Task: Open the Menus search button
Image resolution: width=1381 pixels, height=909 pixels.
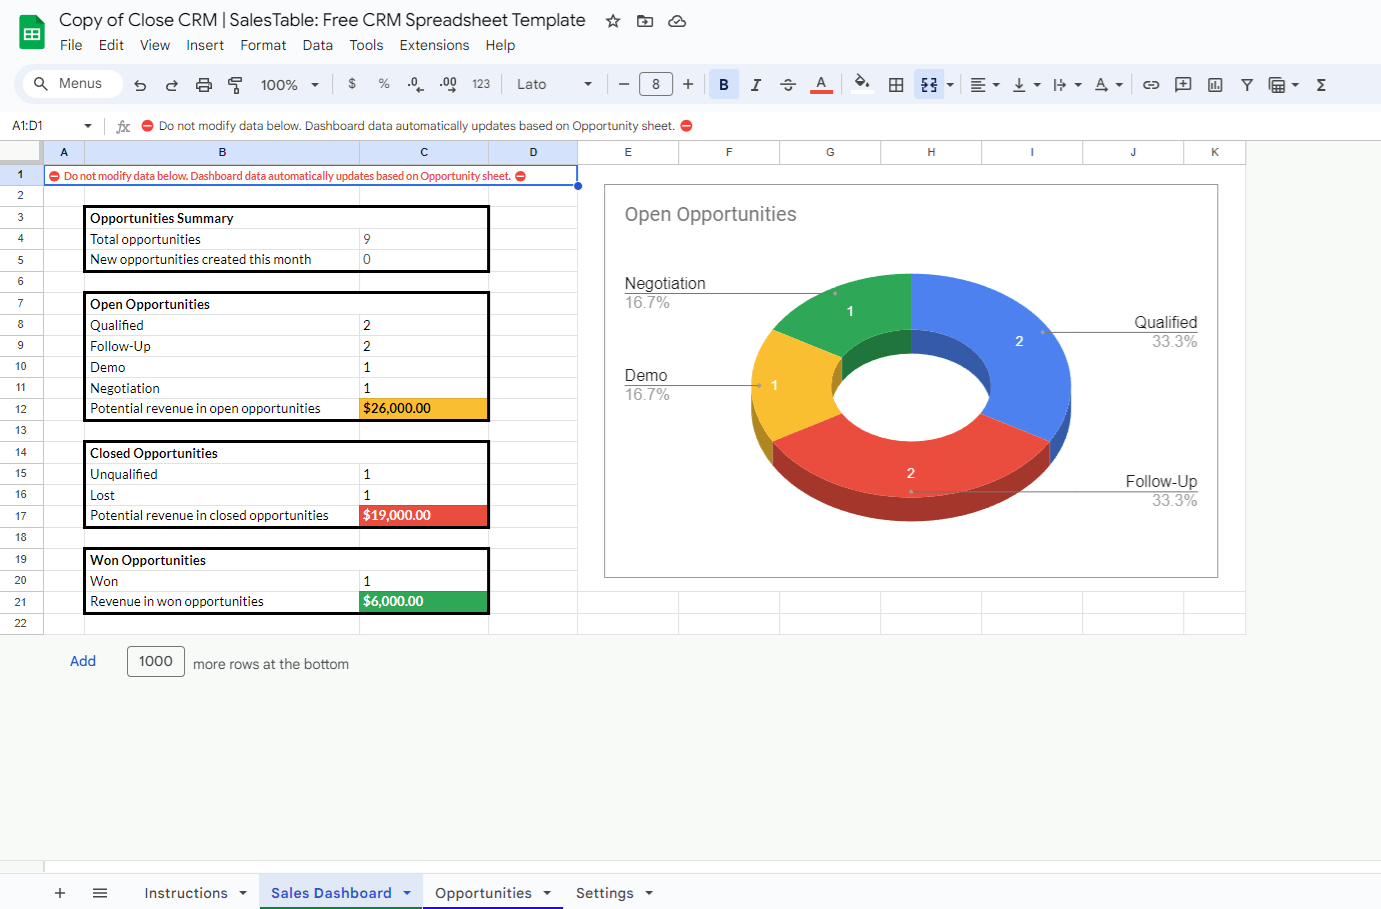Action: click(70, 84)
